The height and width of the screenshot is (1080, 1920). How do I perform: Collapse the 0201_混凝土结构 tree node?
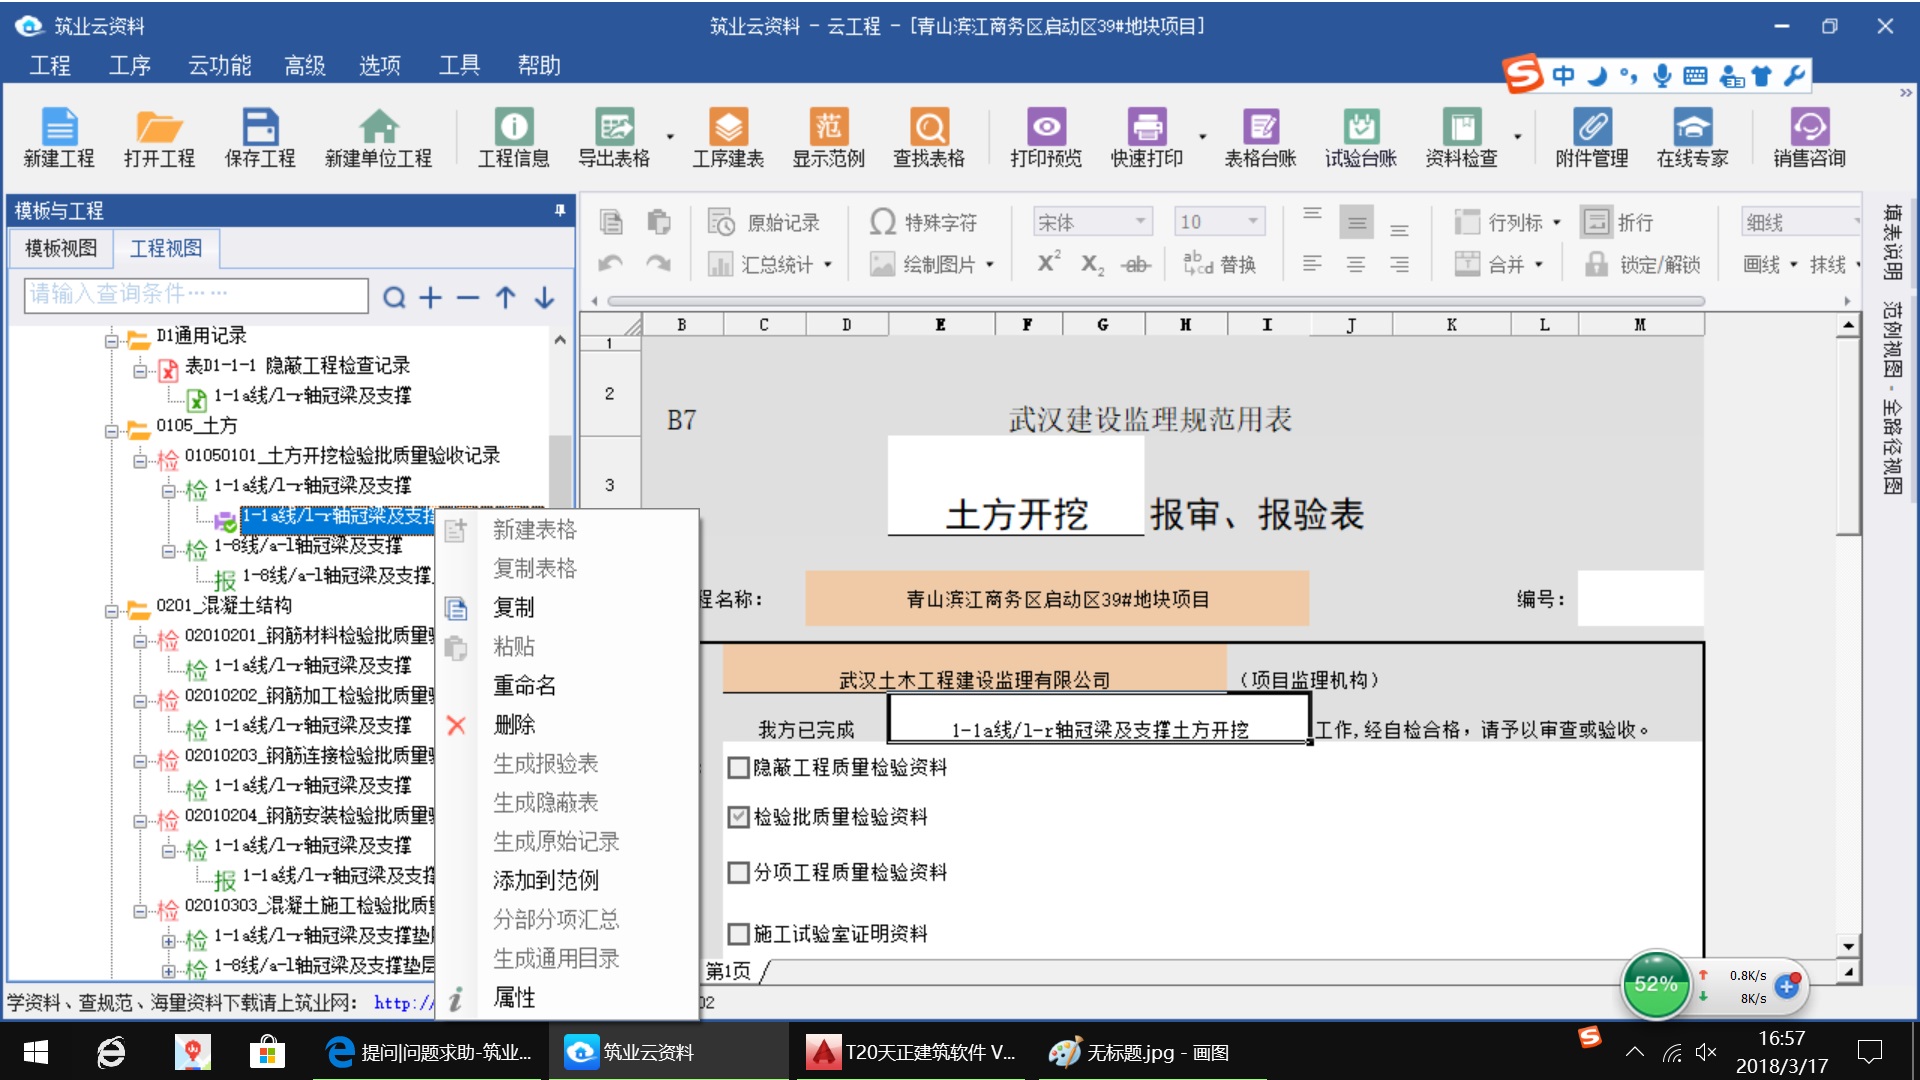coord(112,610)
